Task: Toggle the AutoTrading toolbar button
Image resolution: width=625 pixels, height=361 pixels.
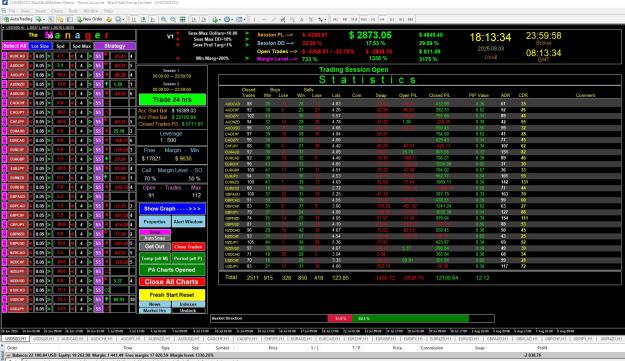Action: (x=18, y=19)
